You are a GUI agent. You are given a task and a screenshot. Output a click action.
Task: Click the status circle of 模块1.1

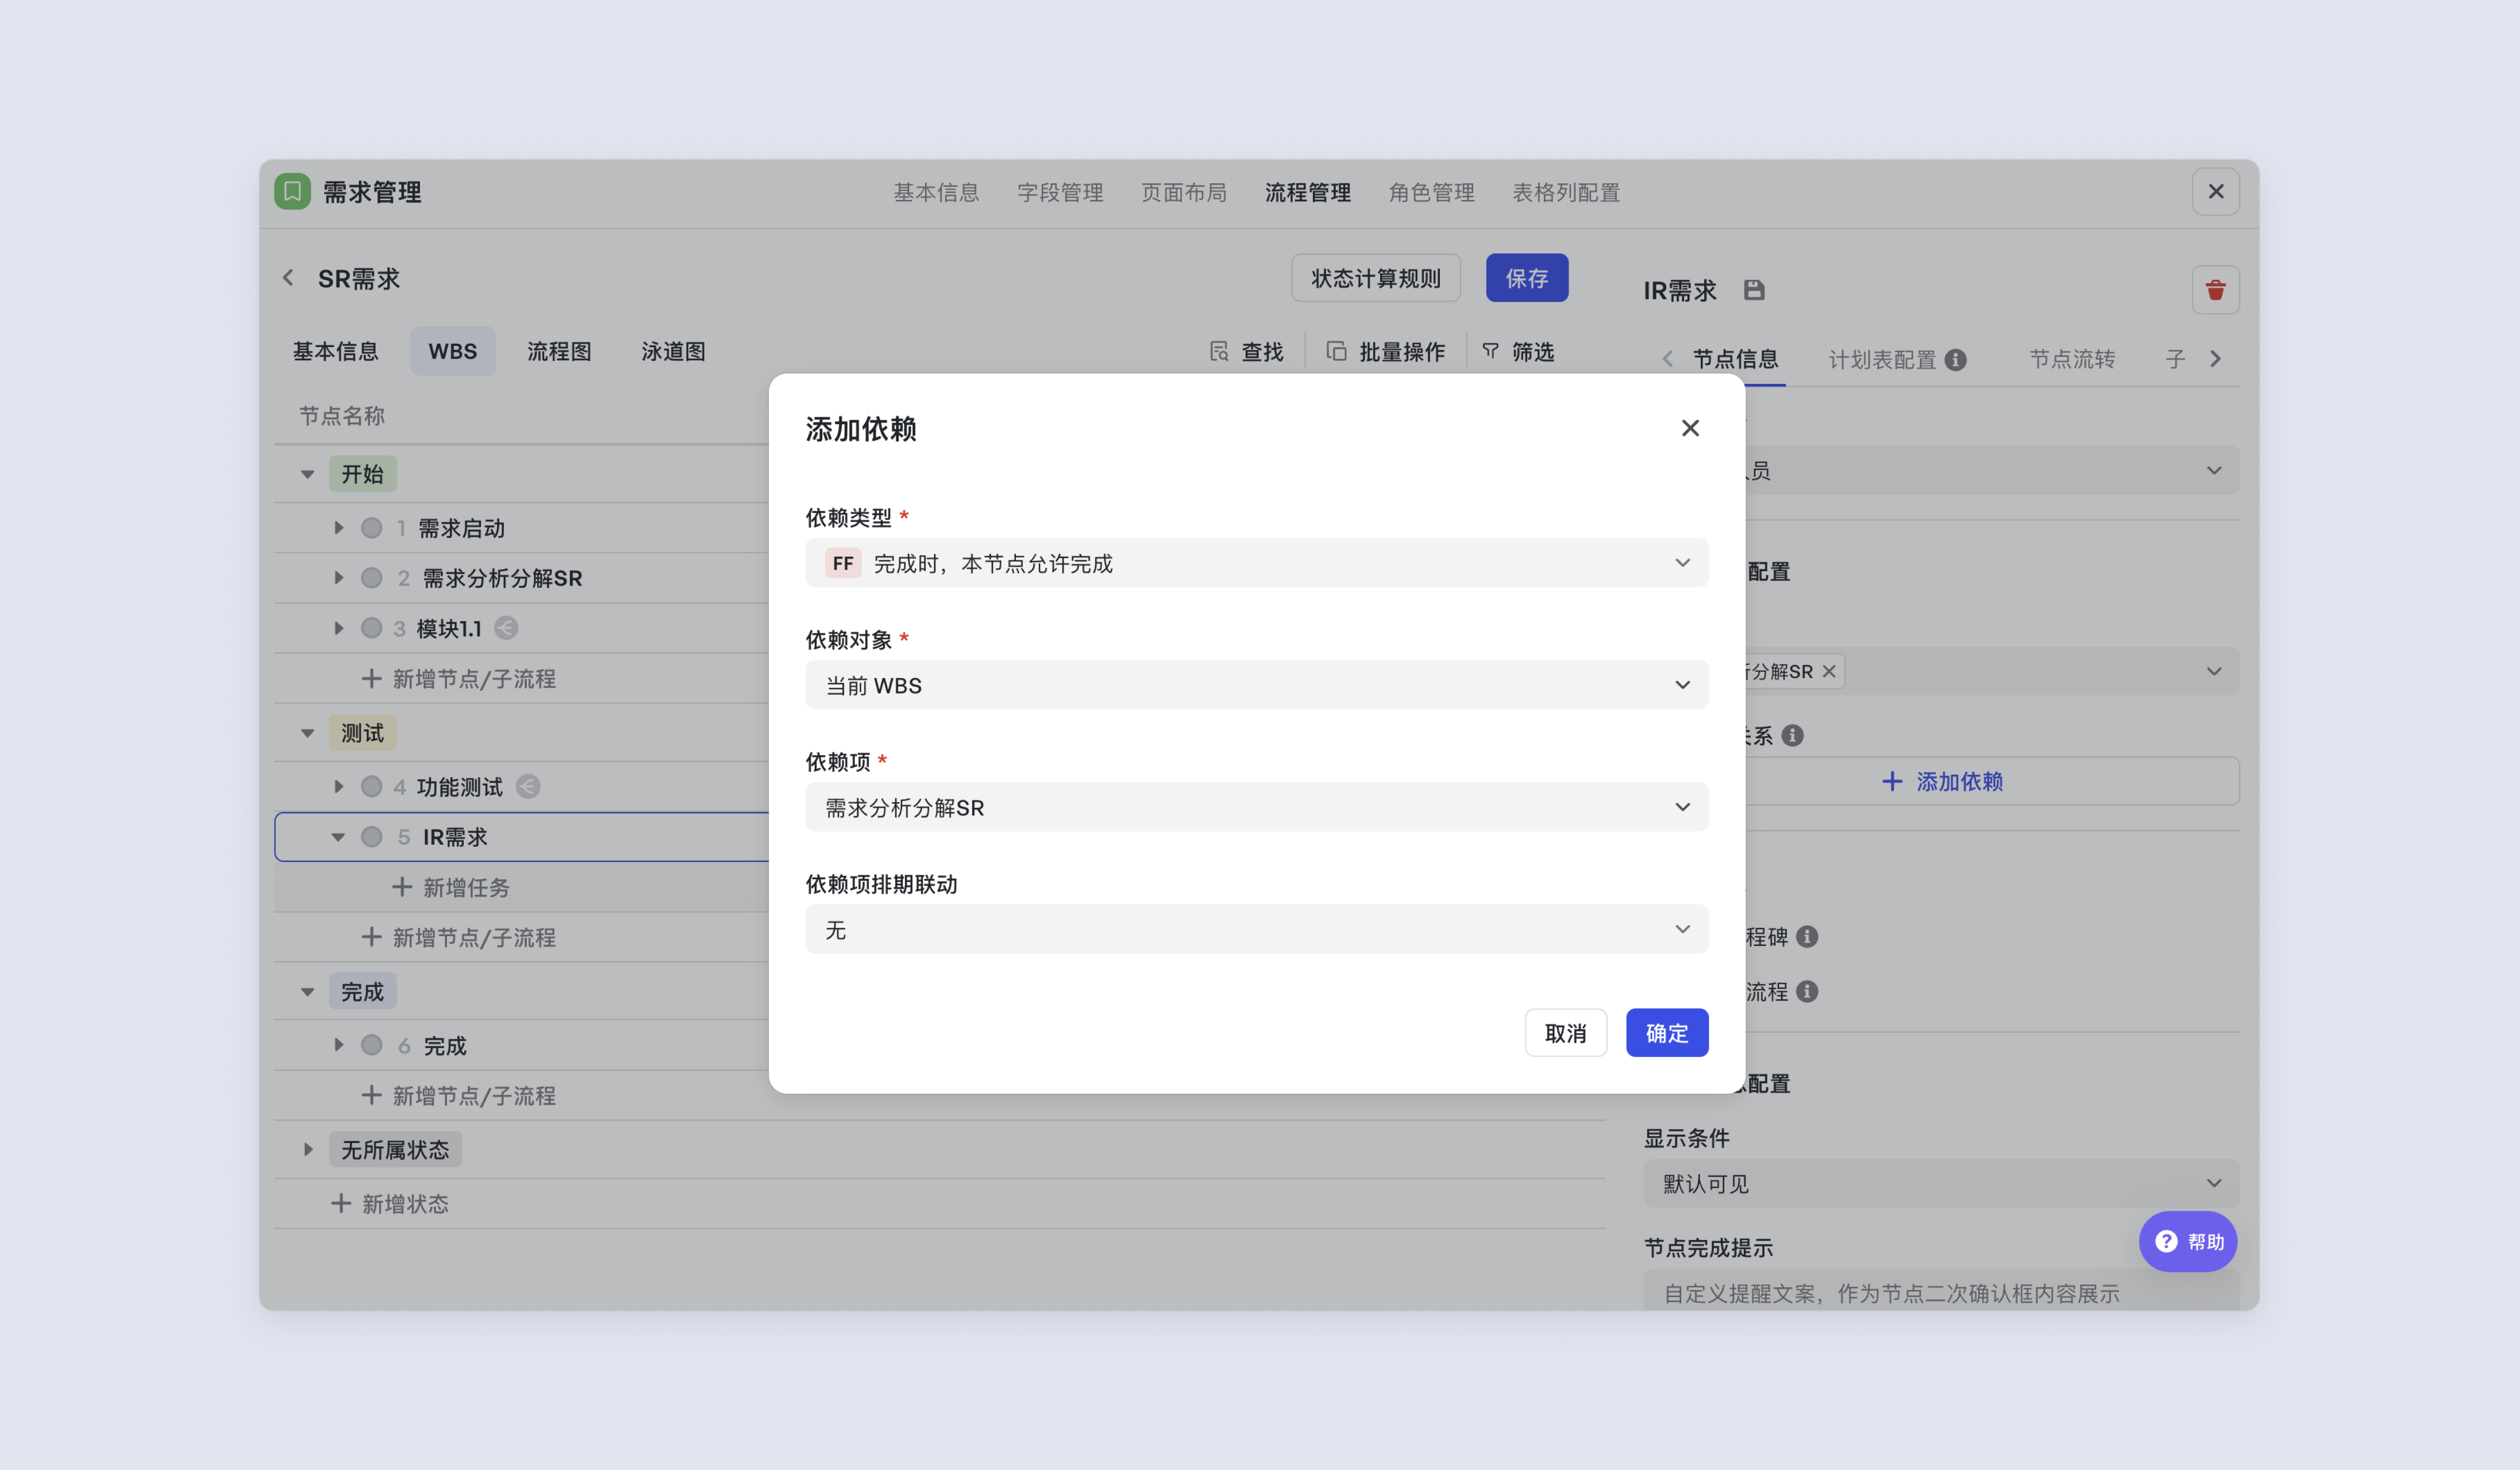(x=371, y=628)
